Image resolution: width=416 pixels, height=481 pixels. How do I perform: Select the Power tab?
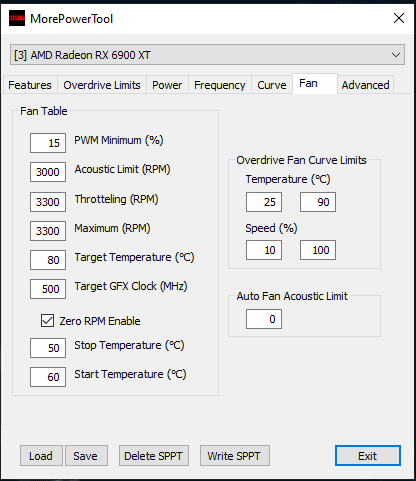[167, 85]
